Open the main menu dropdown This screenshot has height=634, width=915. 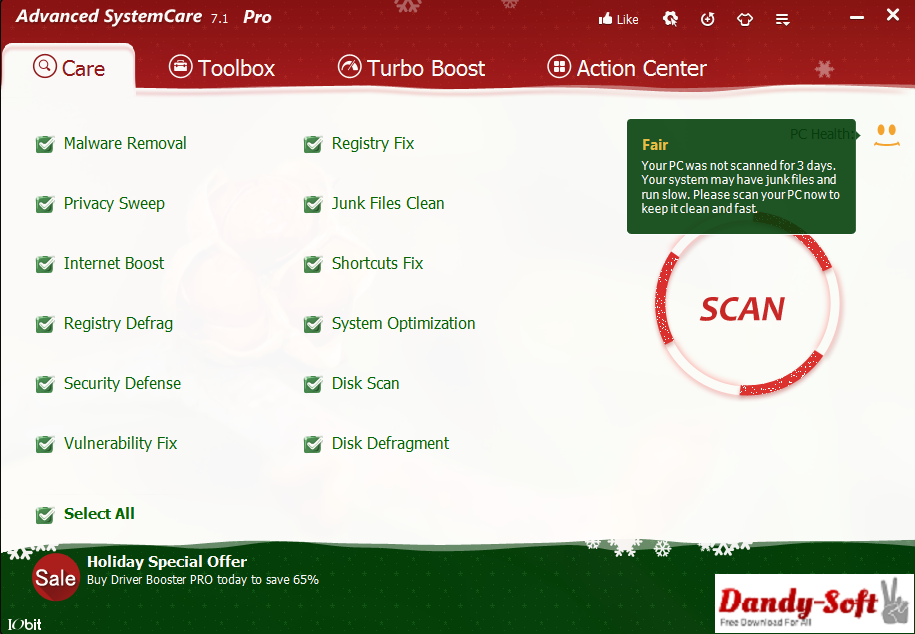(782, 18)
